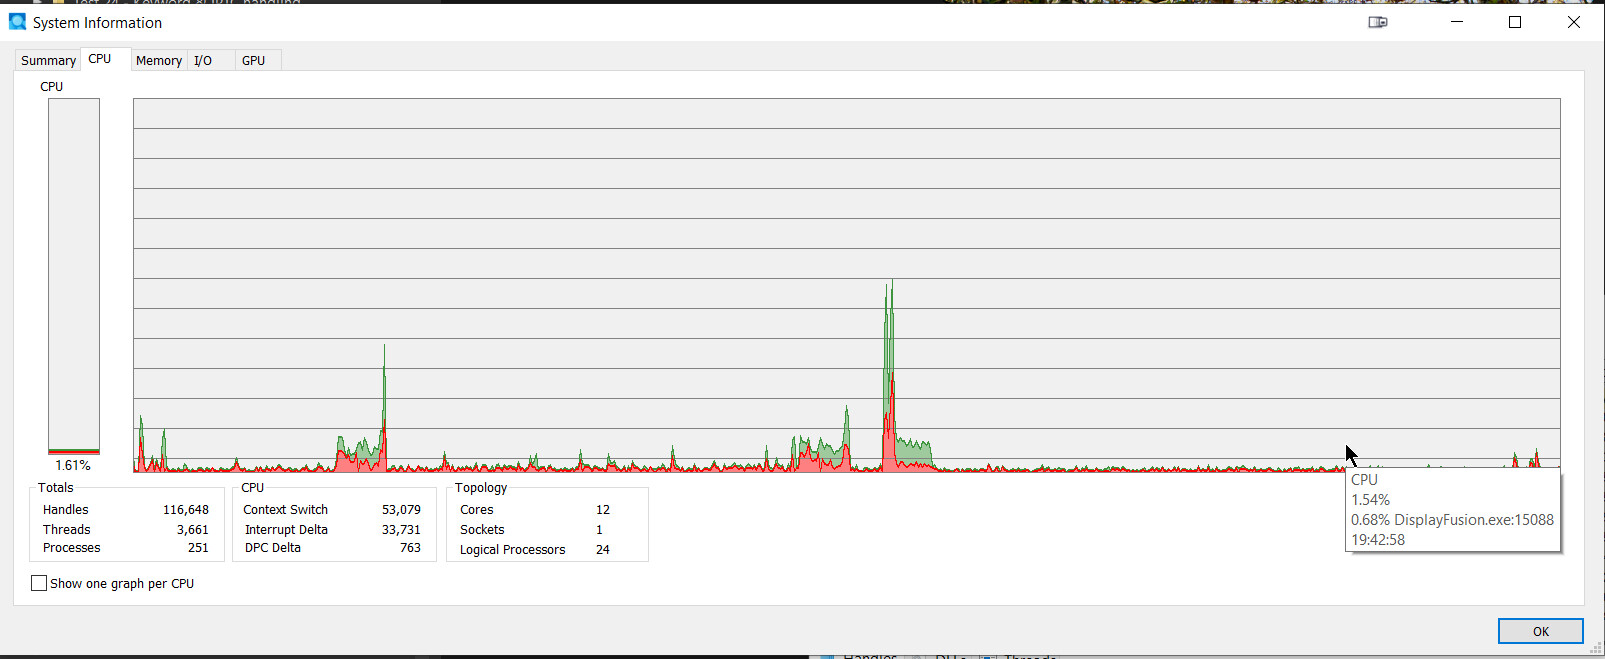
Task: Click the Context Switch value
Action: [401, 510]
